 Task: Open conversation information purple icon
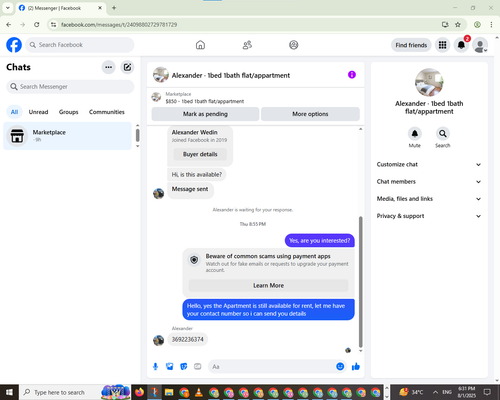pos(352,75)
